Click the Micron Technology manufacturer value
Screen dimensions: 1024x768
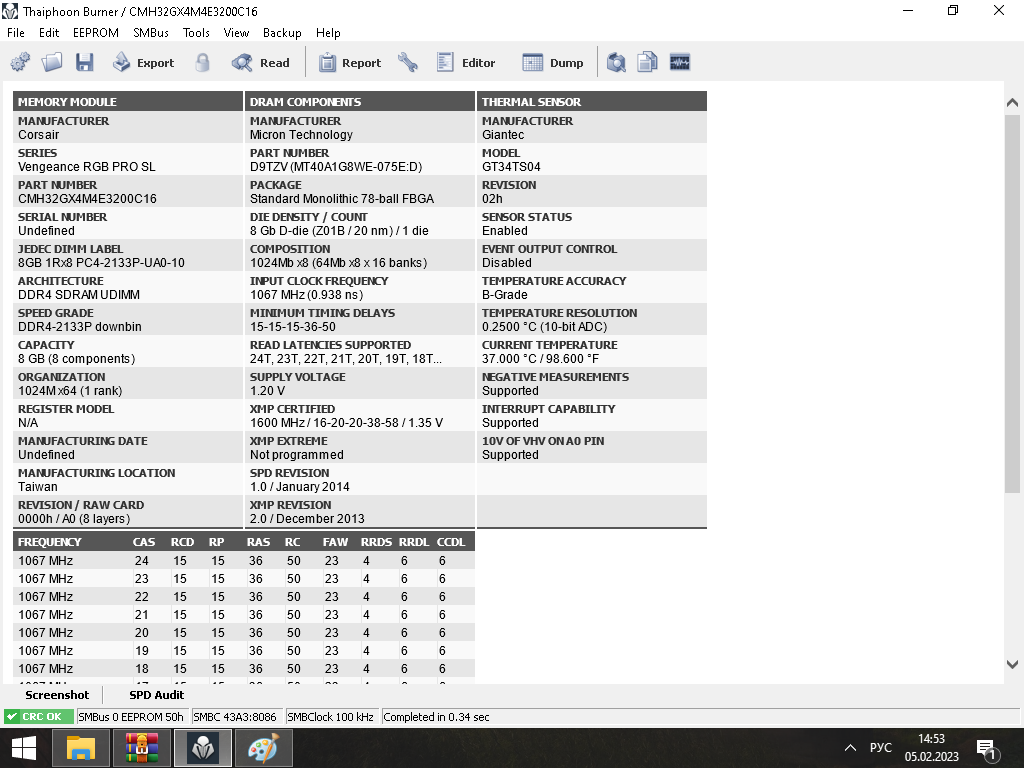(301, 135)
